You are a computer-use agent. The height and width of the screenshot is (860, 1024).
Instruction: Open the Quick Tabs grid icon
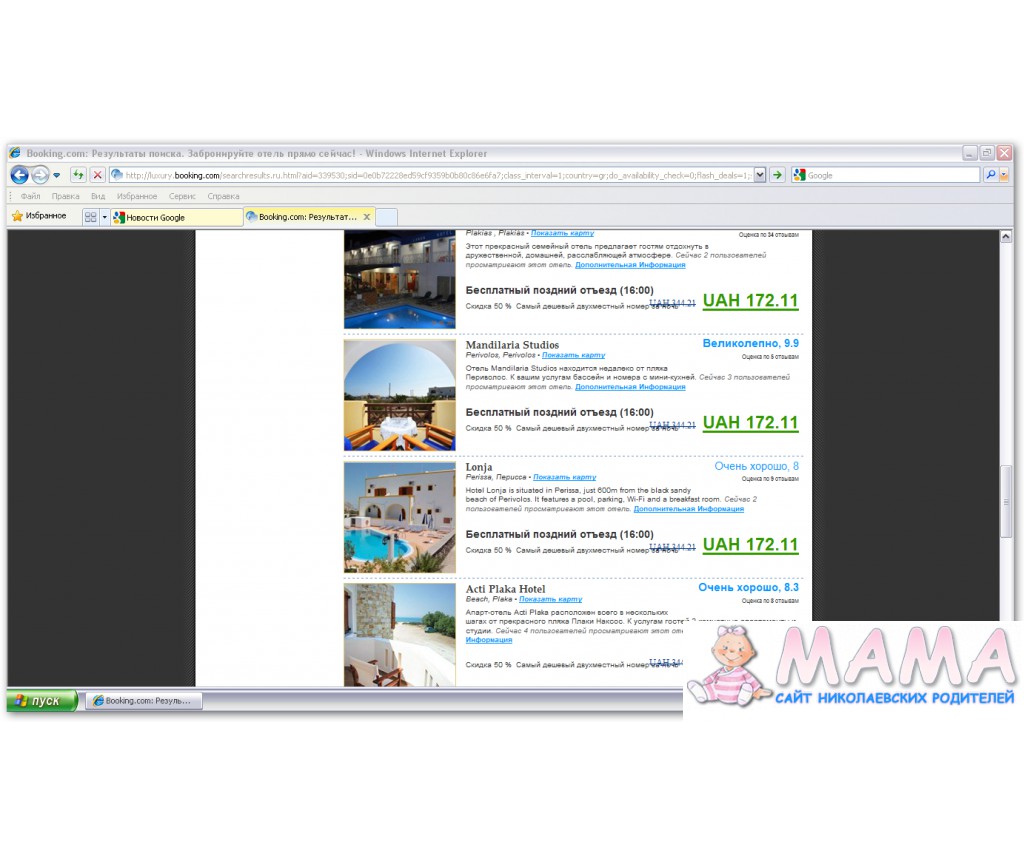(x=90, y=217)
